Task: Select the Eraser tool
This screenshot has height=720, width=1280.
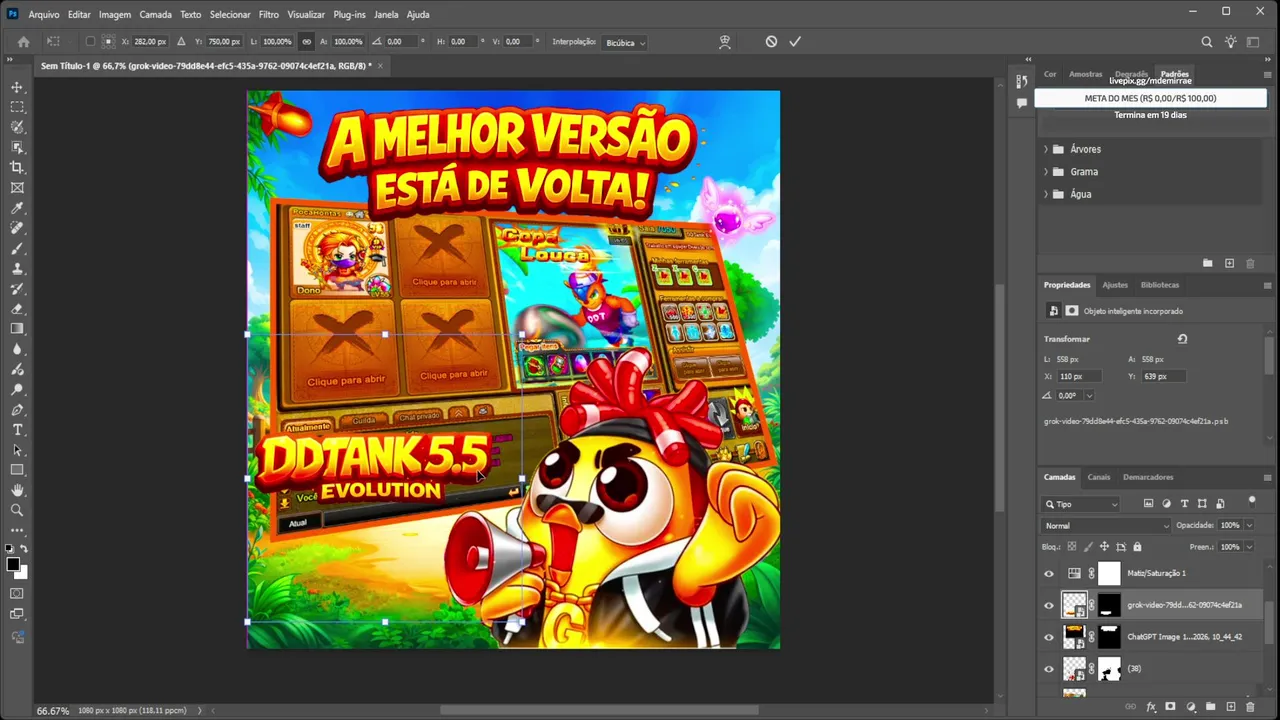Action: point(17,309)
